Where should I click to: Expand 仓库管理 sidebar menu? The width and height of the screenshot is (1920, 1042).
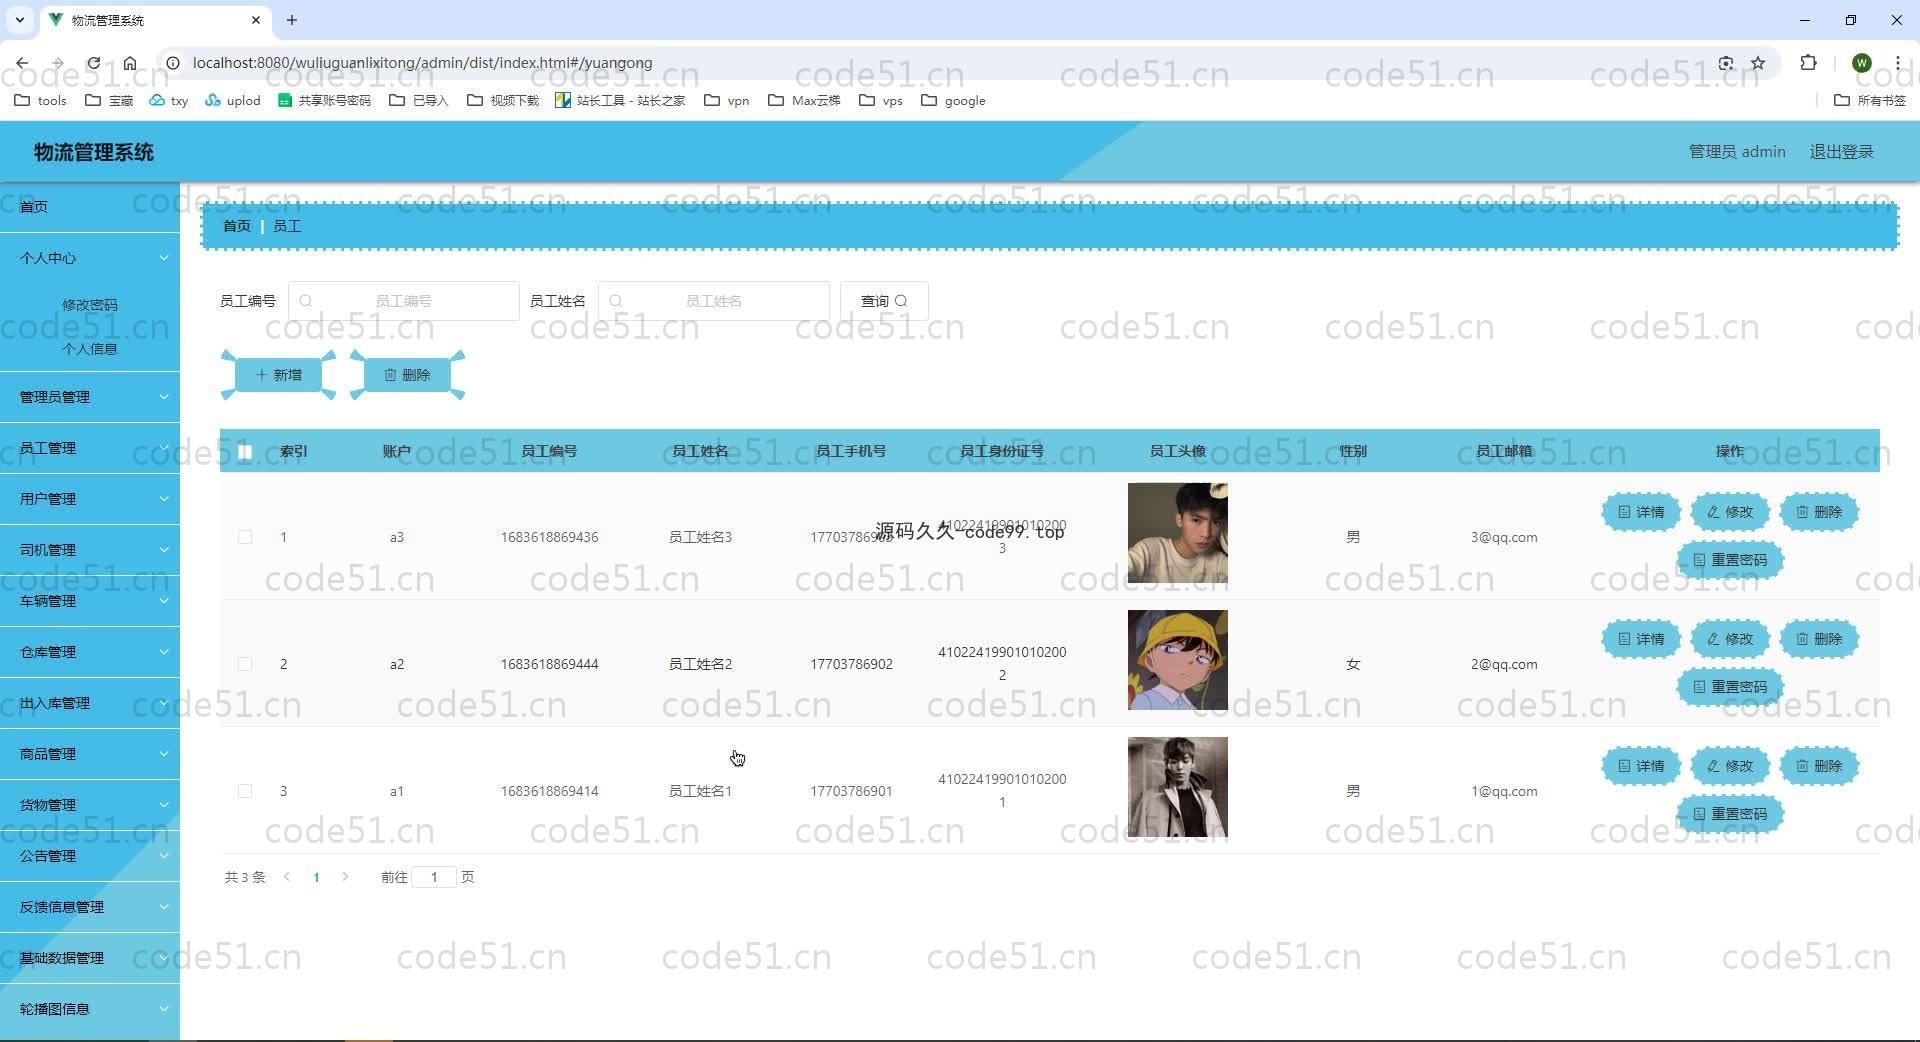(90, 652)
